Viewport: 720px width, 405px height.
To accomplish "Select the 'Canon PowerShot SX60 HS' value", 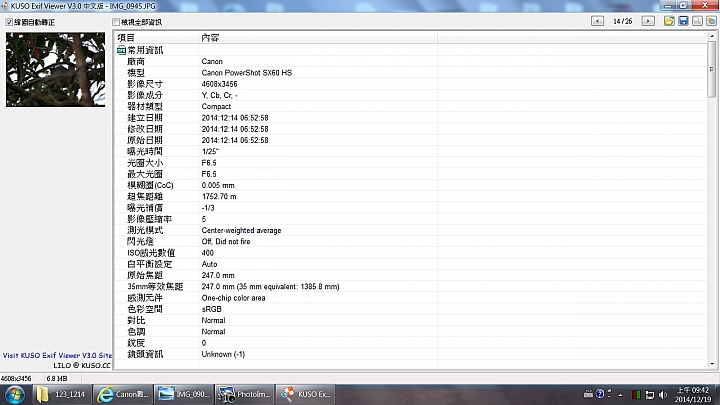I will coord(247,73).
